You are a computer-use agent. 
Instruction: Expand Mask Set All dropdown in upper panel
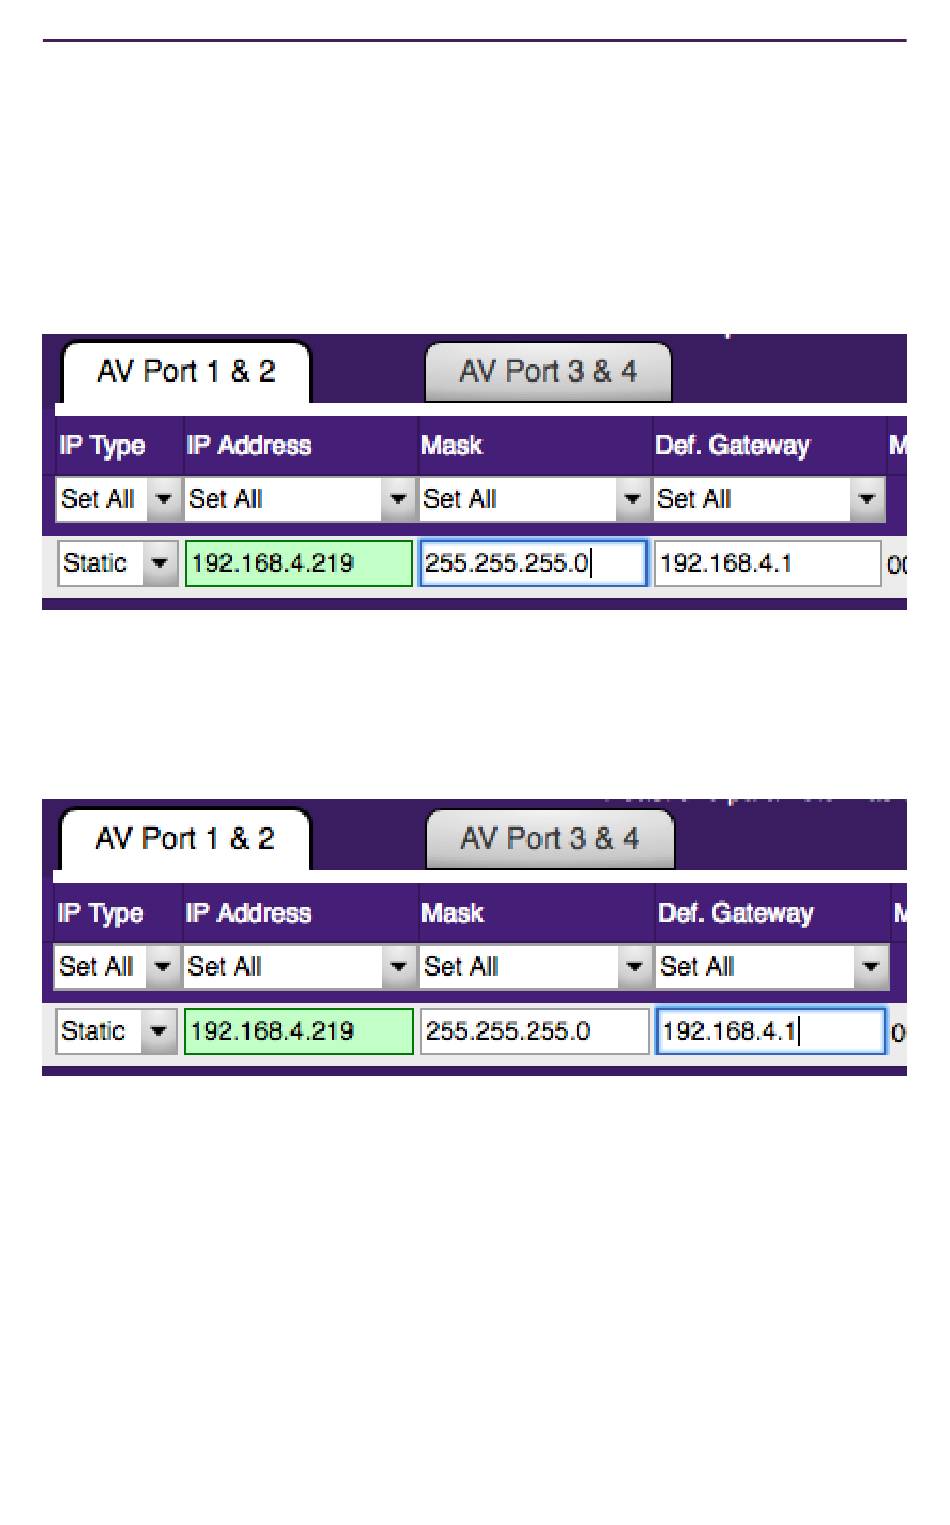coord(534,498)
